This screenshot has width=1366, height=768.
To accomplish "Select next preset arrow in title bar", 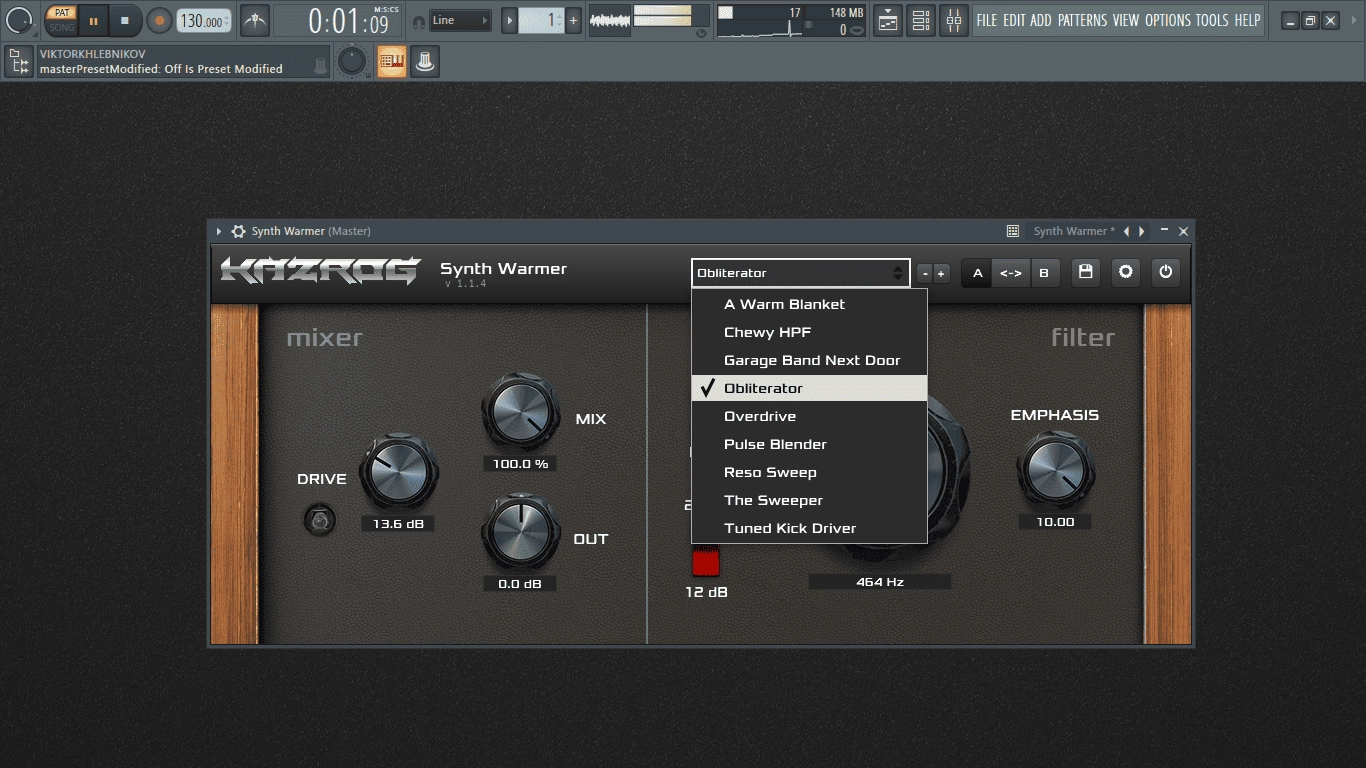I will 1142,231.
